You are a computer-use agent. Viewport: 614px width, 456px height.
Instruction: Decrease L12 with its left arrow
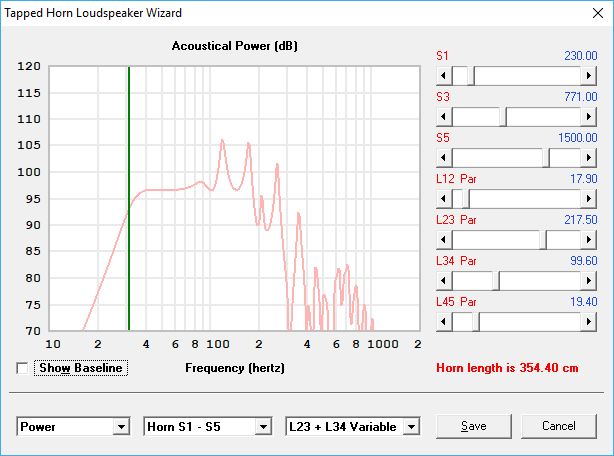tap(444, 199)
